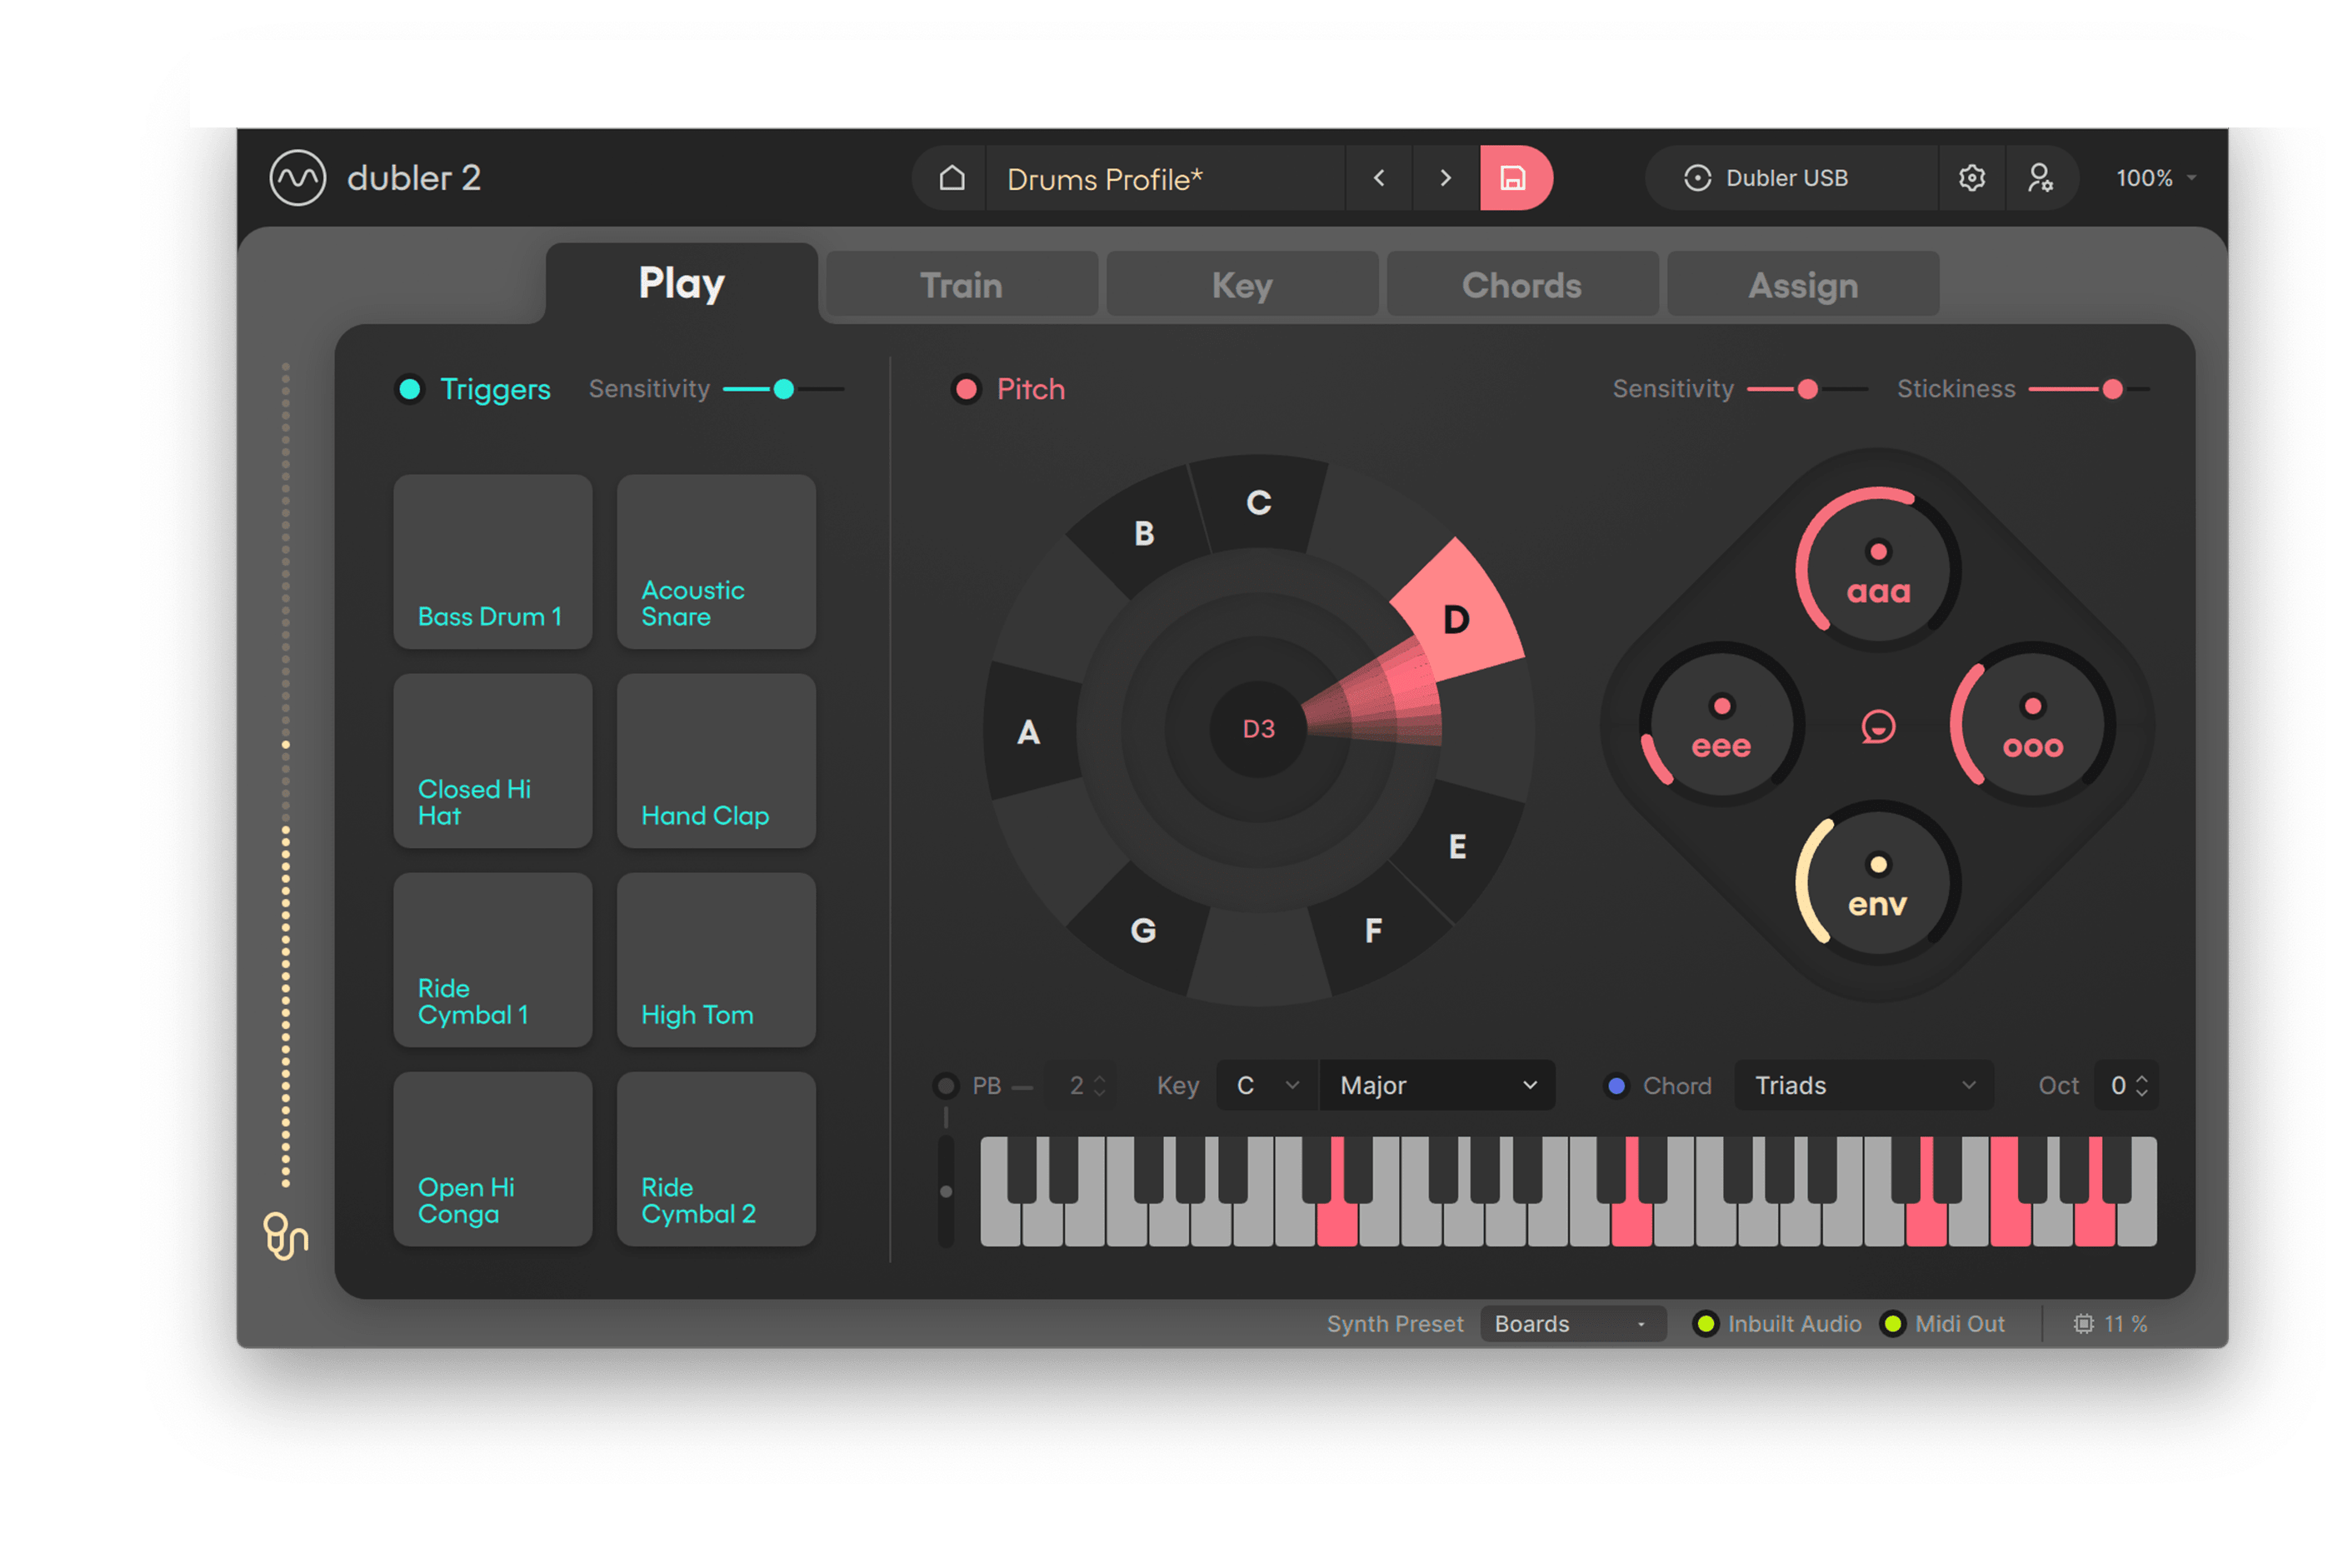Open the Assign tab
Viewport: 2333px width, 1568px height.
pyautogui.click(x=1803, y=286)
